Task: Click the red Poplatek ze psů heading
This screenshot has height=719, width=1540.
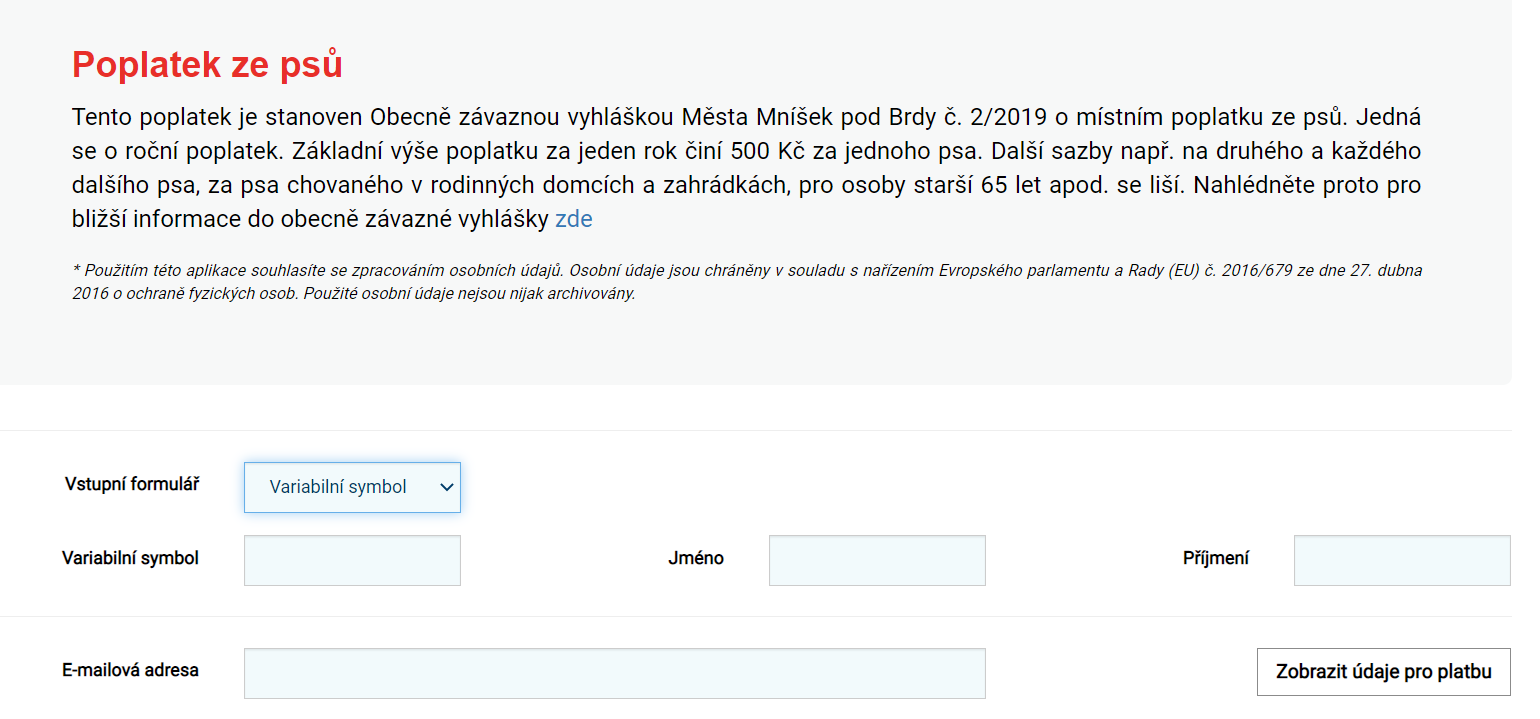Action: [208, 65]
